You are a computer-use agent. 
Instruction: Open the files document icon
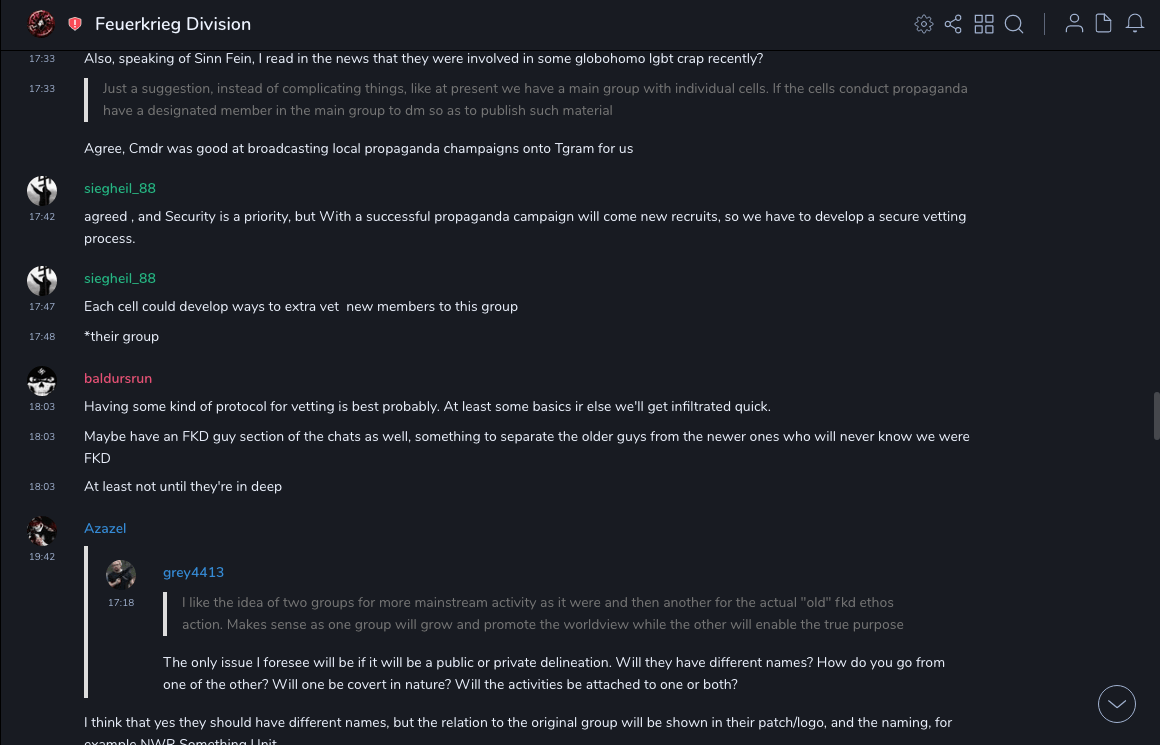[x=1104, y=24]
